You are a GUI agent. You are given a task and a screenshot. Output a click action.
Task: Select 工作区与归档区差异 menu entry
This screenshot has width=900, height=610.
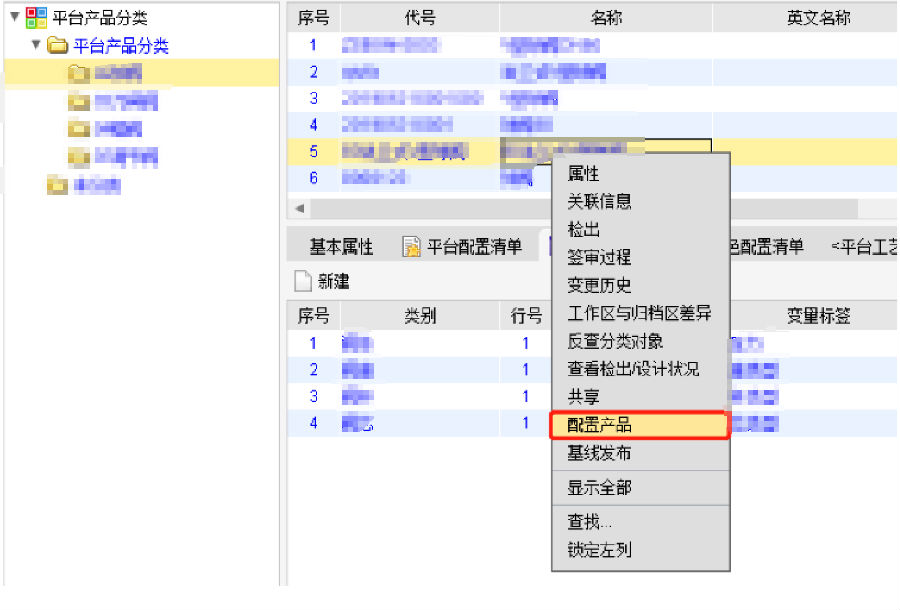pyautogui.click(x=639, y=313)
